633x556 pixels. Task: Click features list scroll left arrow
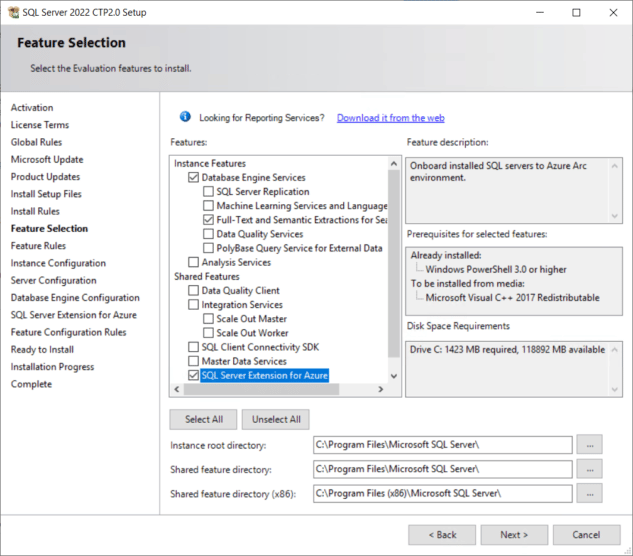point(177,389)
